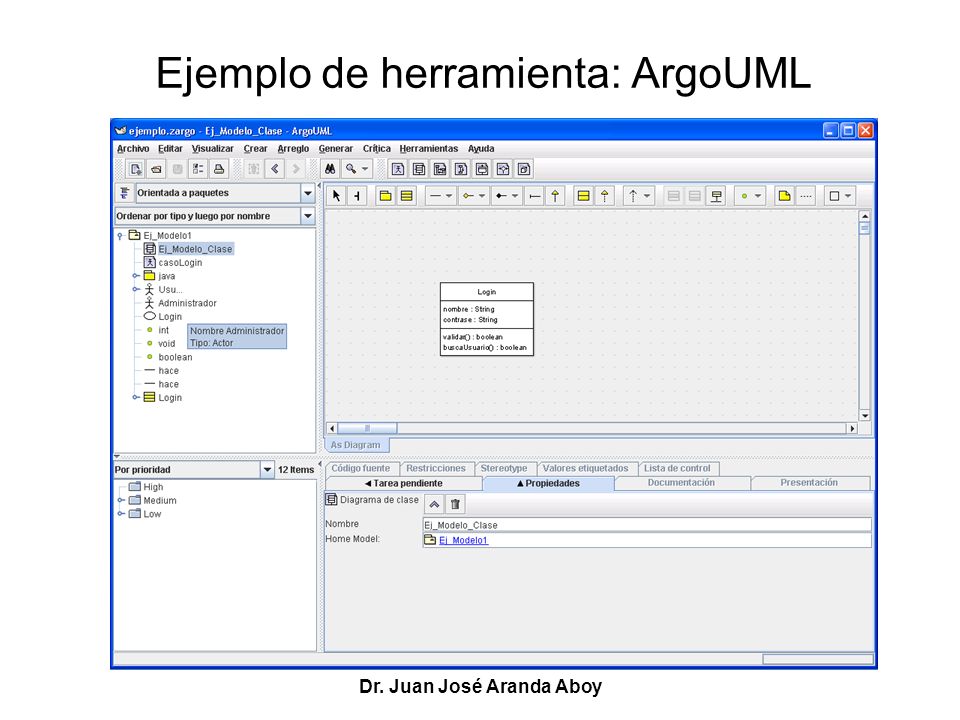
Task: Open the project properties toolbar icon
Action: [x=198, y=169]
